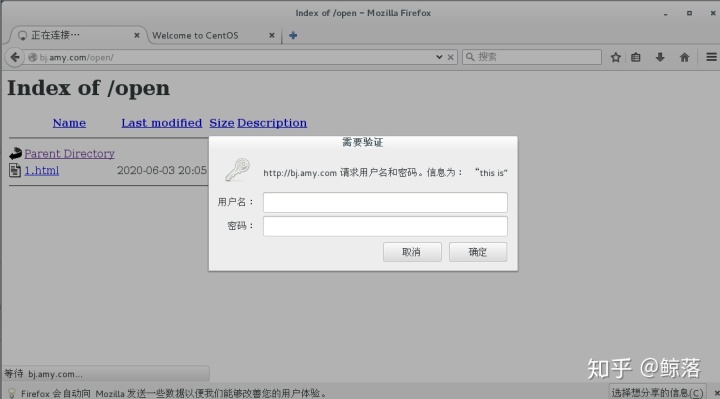Screen dimensions: 720x399
Task: Click the '需要验证' dialog title
Action: click(x=362, y=142)
